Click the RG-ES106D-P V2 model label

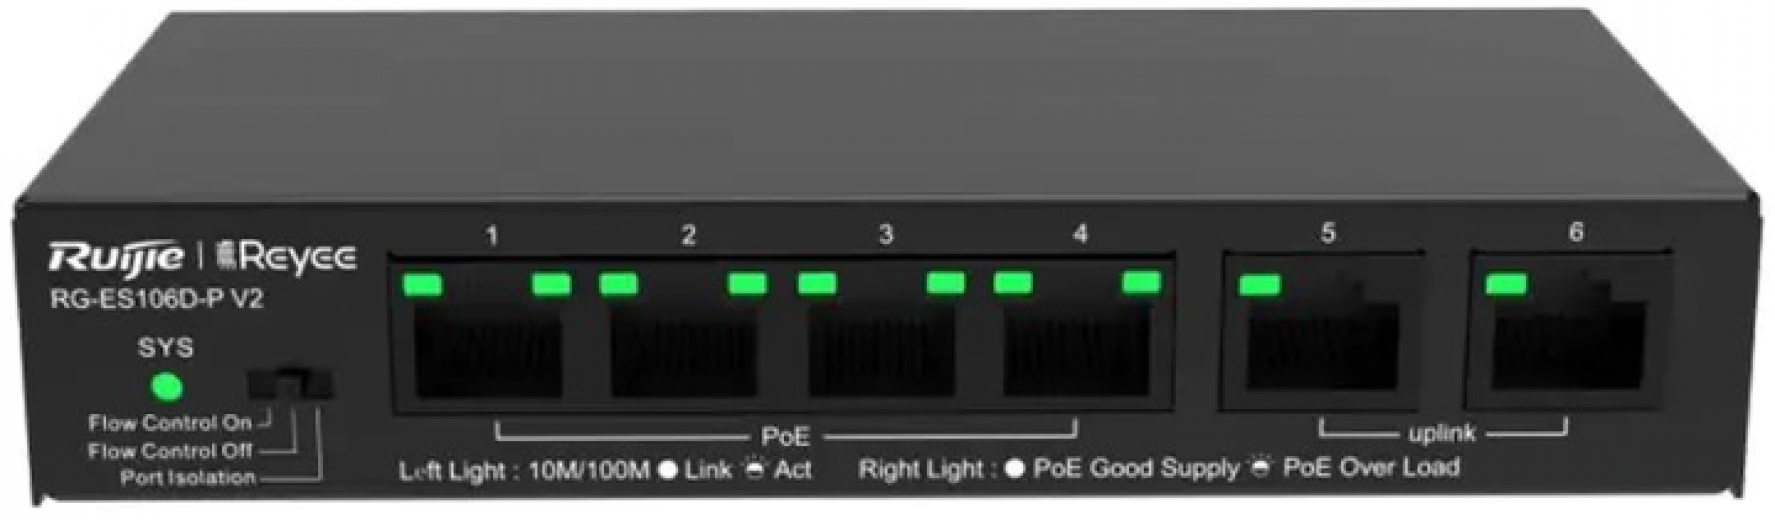[x=156, y=299]
